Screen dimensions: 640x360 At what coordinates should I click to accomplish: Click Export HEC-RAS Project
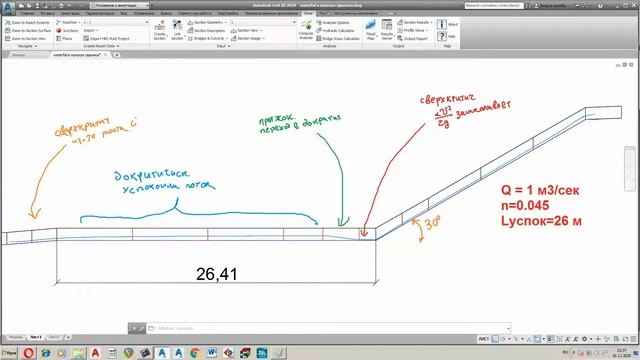pyautogui.click(x=107, y=38)
